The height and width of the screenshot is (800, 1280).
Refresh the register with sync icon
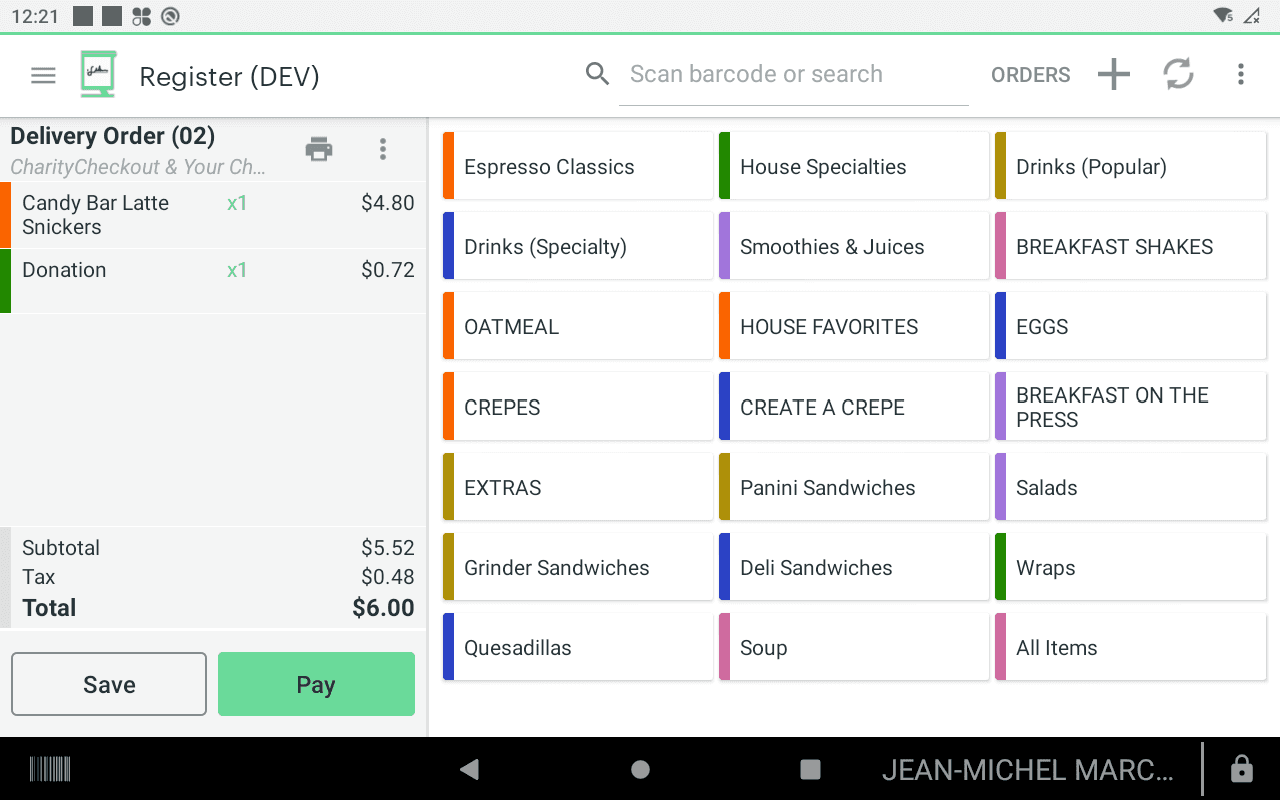1178,75
